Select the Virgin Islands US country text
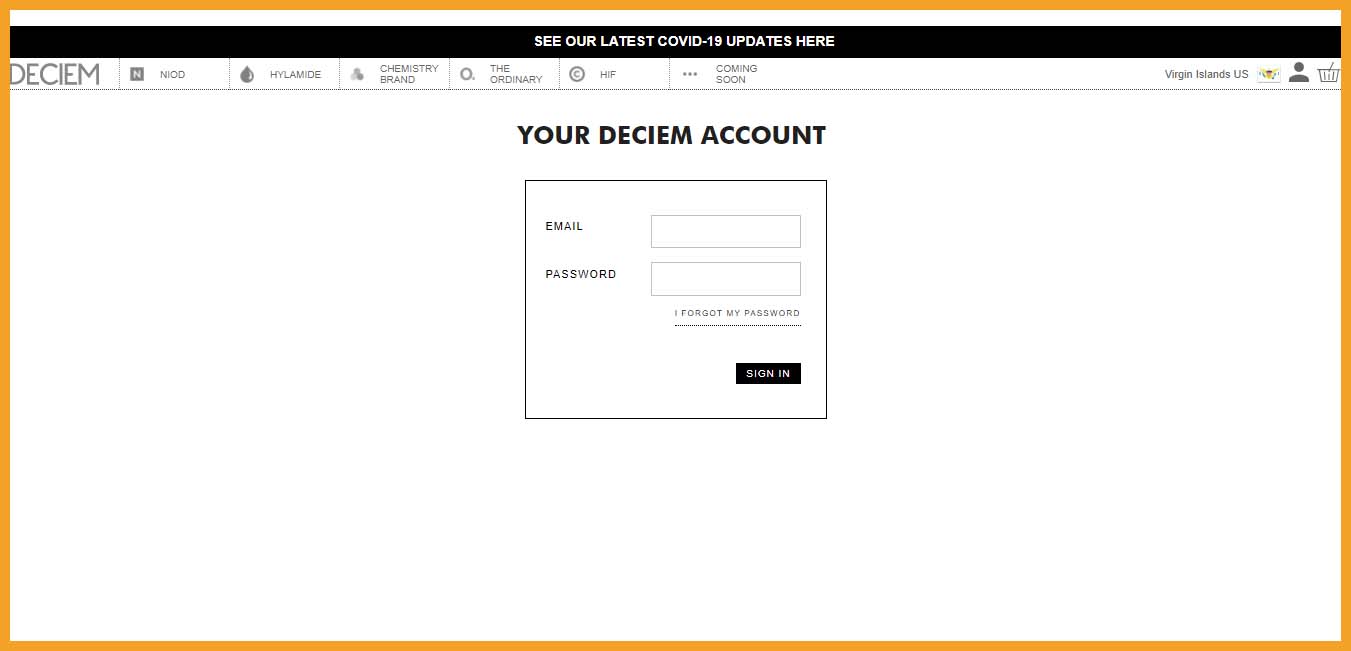1351x651 pixels. tap(1206, 75)
